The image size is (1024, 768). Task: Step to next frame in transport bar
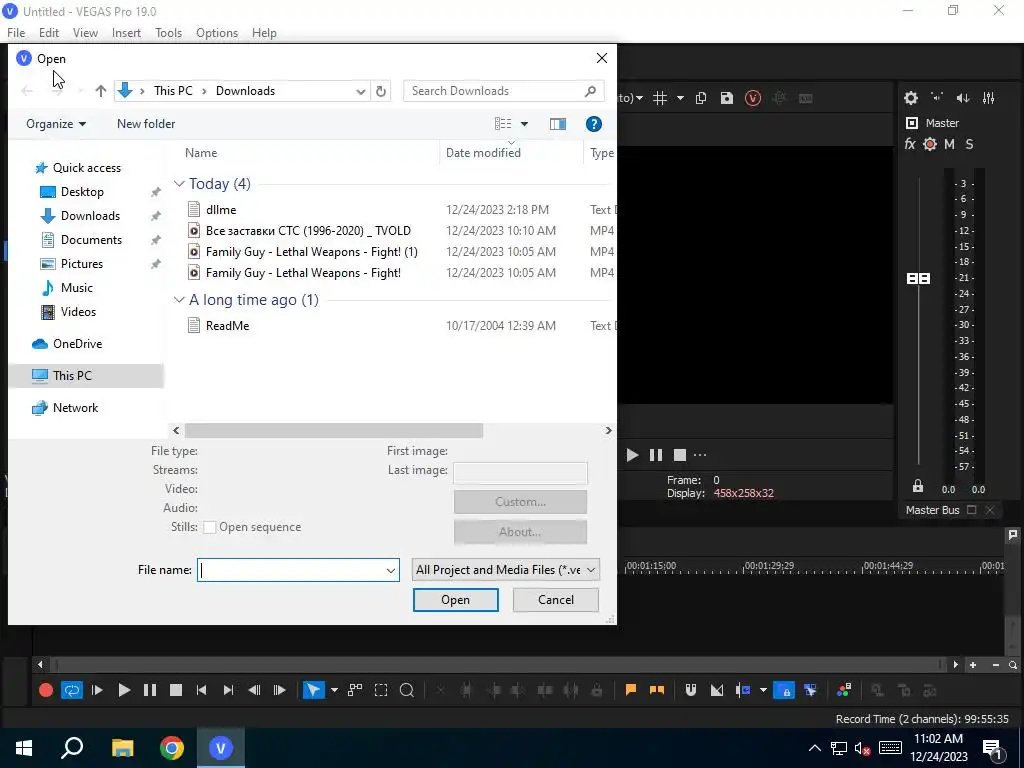[280, 690]
